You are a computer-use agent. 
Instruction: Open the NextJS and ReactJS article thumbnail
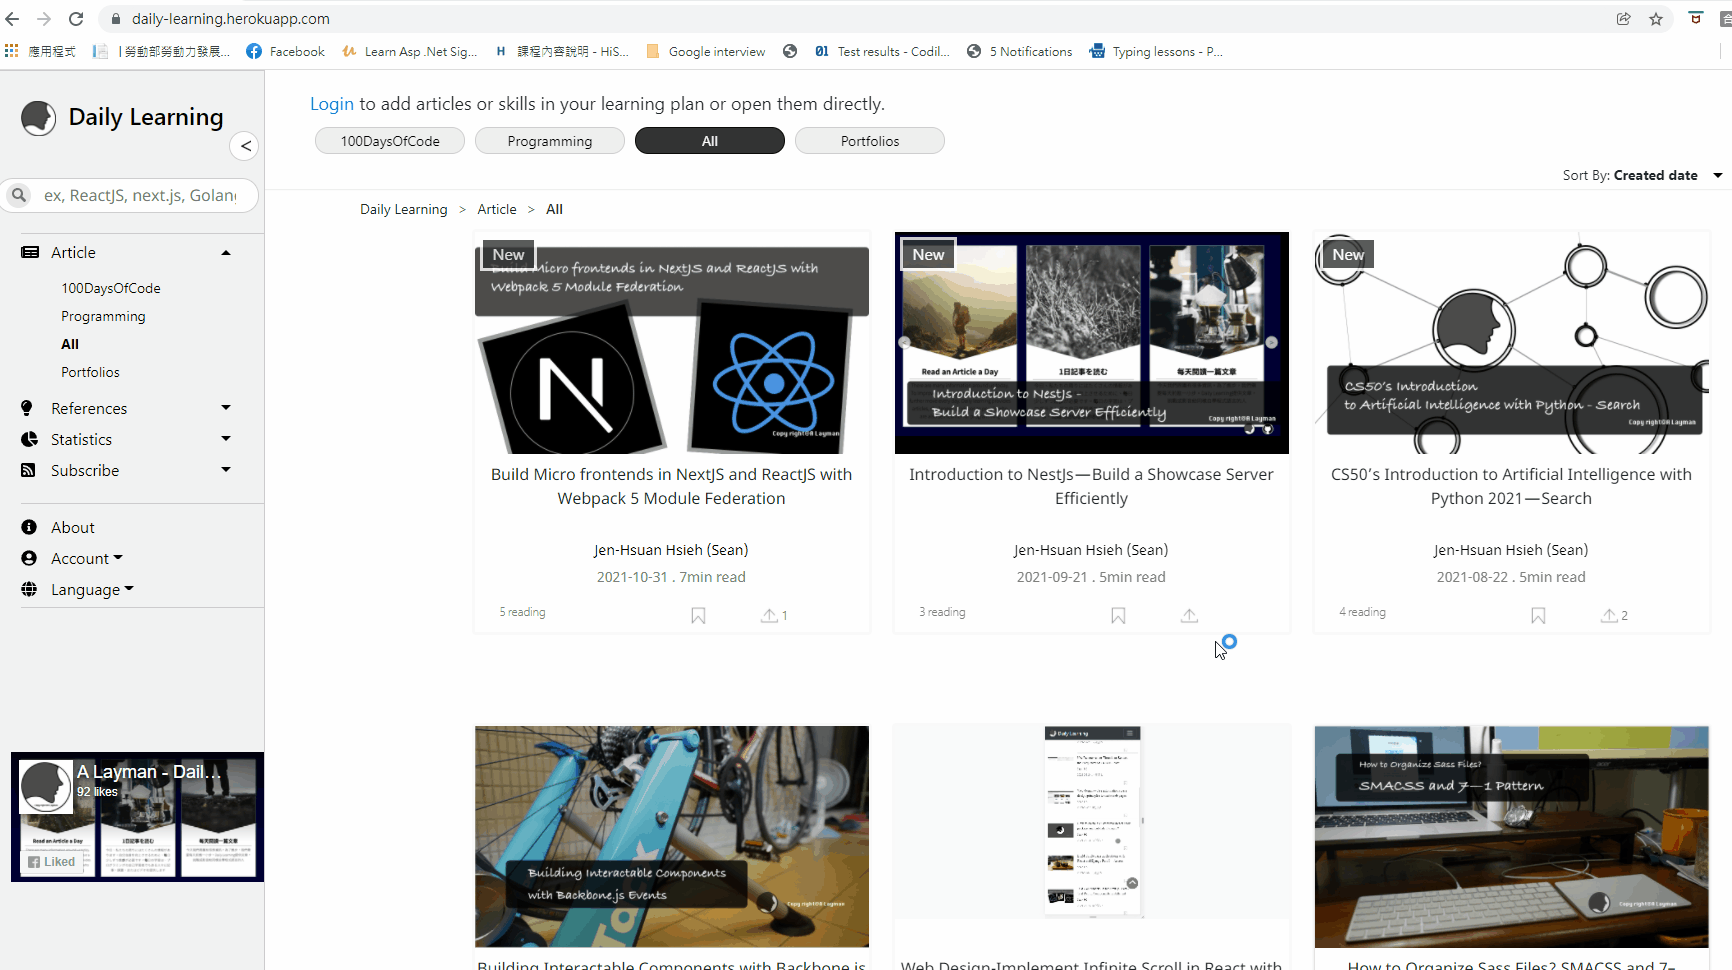click(x=672, y=343)
